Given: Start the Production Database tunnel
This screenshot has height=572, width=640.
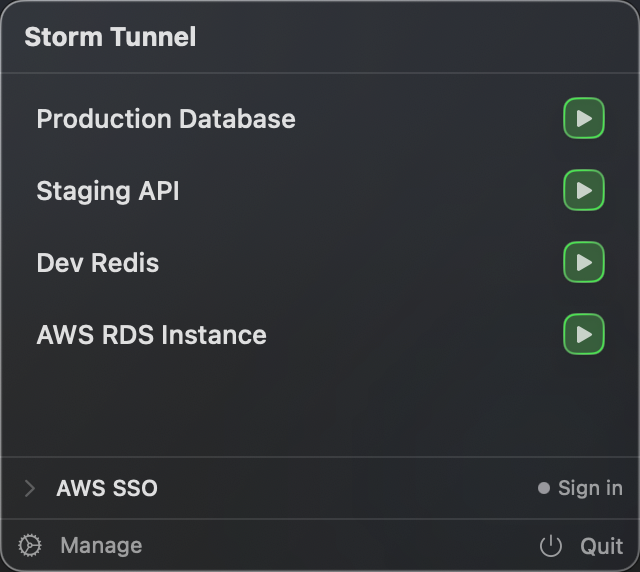Looking at the screenshot, I should 584,118.
